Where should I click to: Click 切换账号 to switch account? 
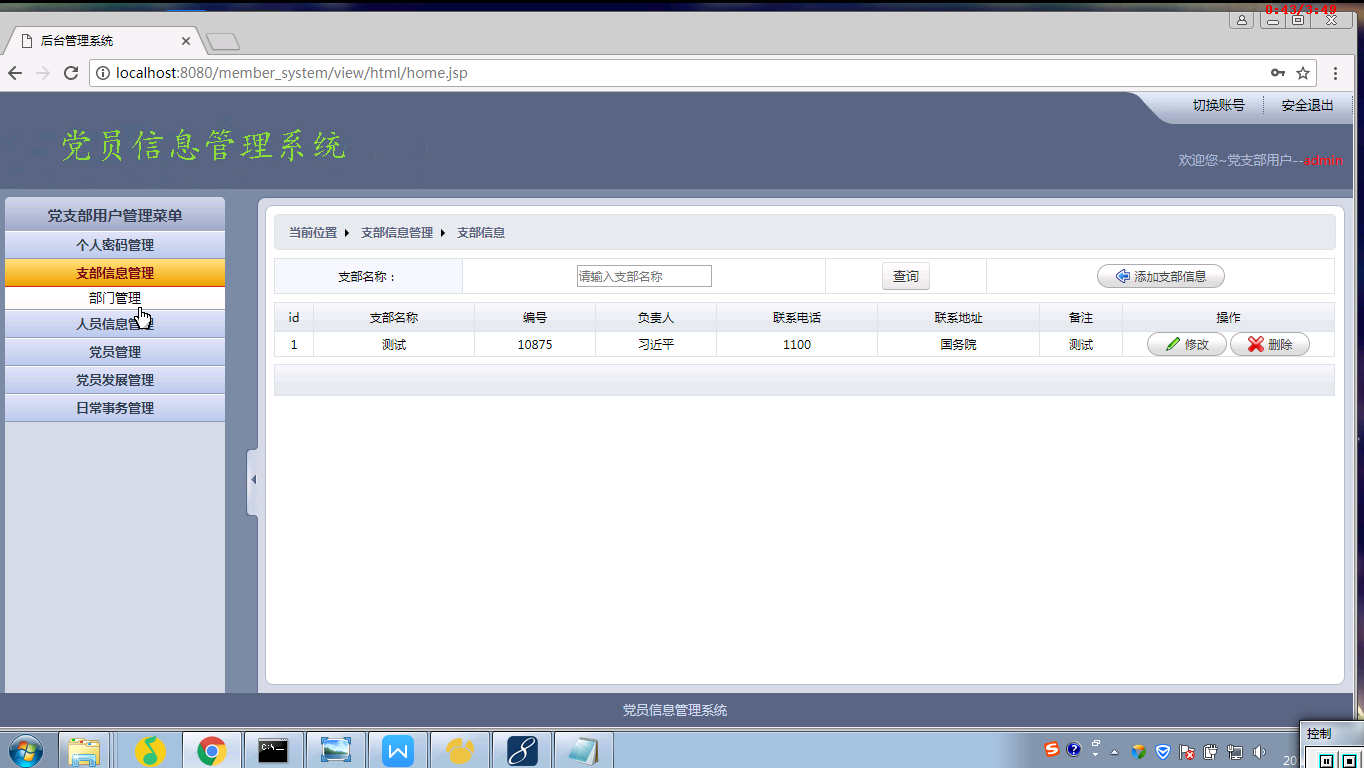pos(1218,105)
